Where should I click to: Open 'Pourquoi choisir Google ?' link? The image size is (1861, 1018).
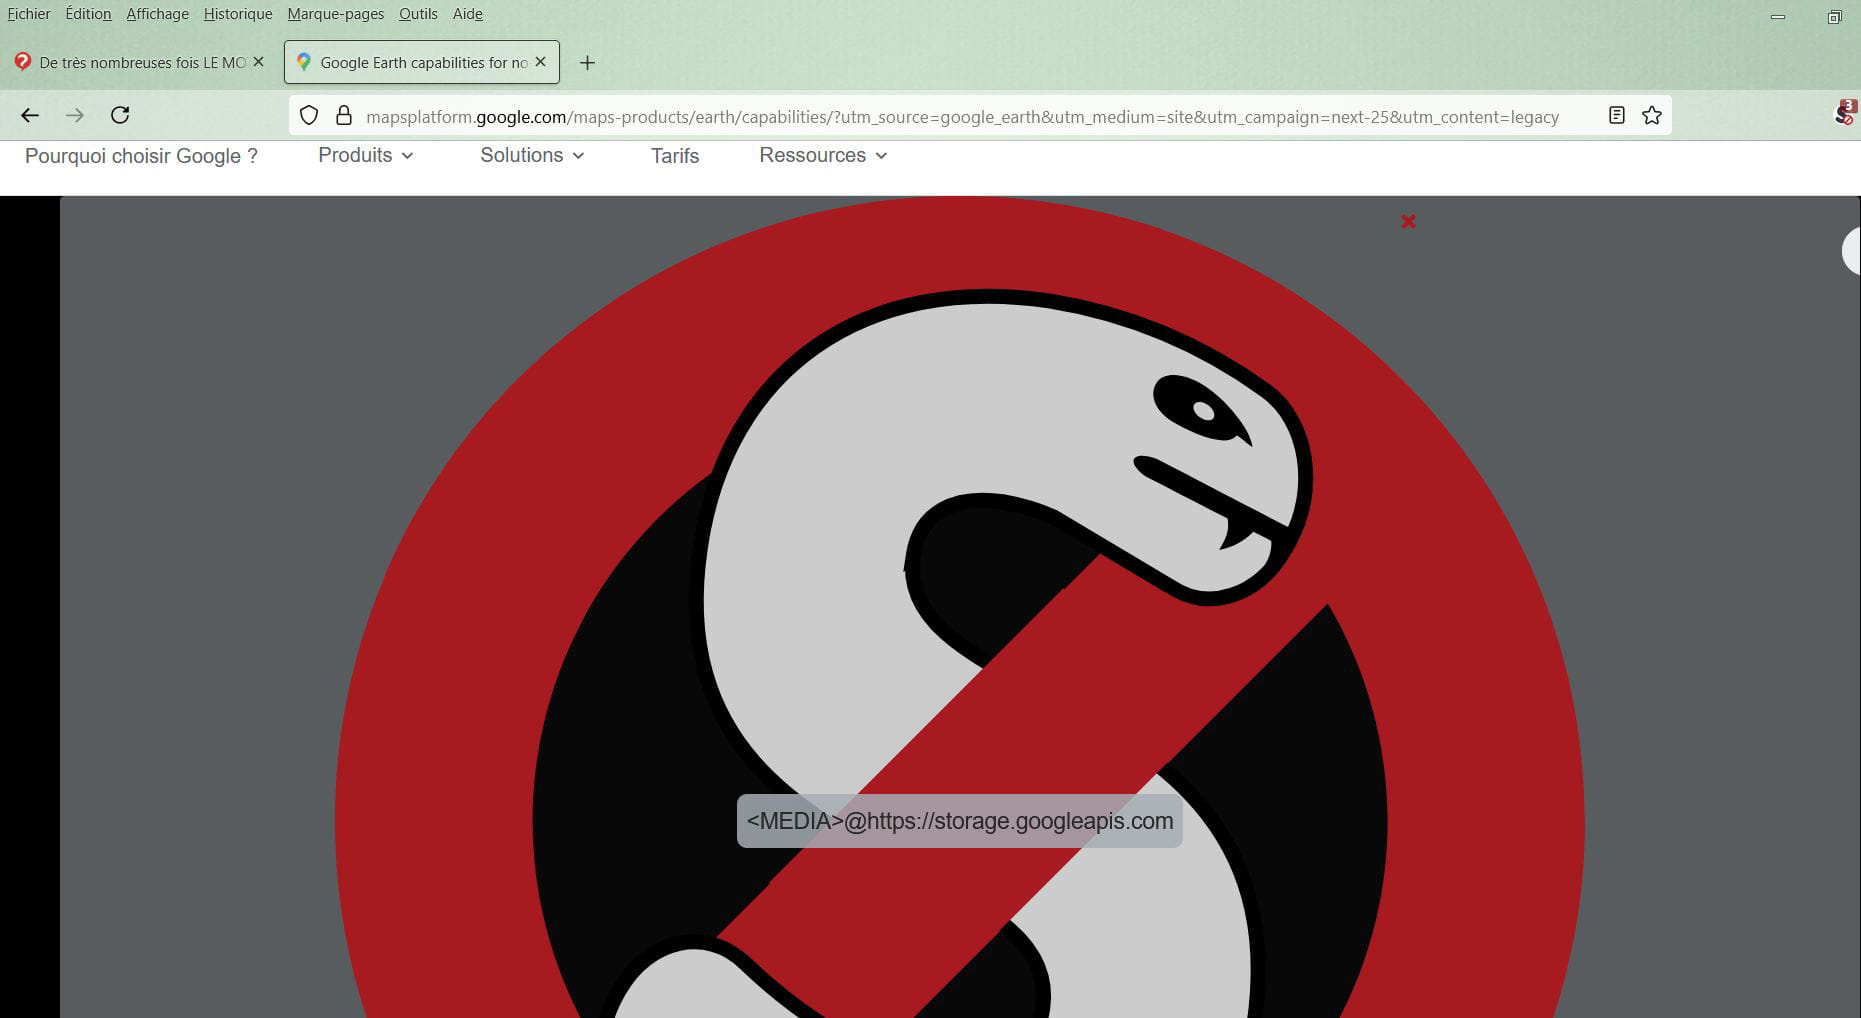tap(141, 156)
